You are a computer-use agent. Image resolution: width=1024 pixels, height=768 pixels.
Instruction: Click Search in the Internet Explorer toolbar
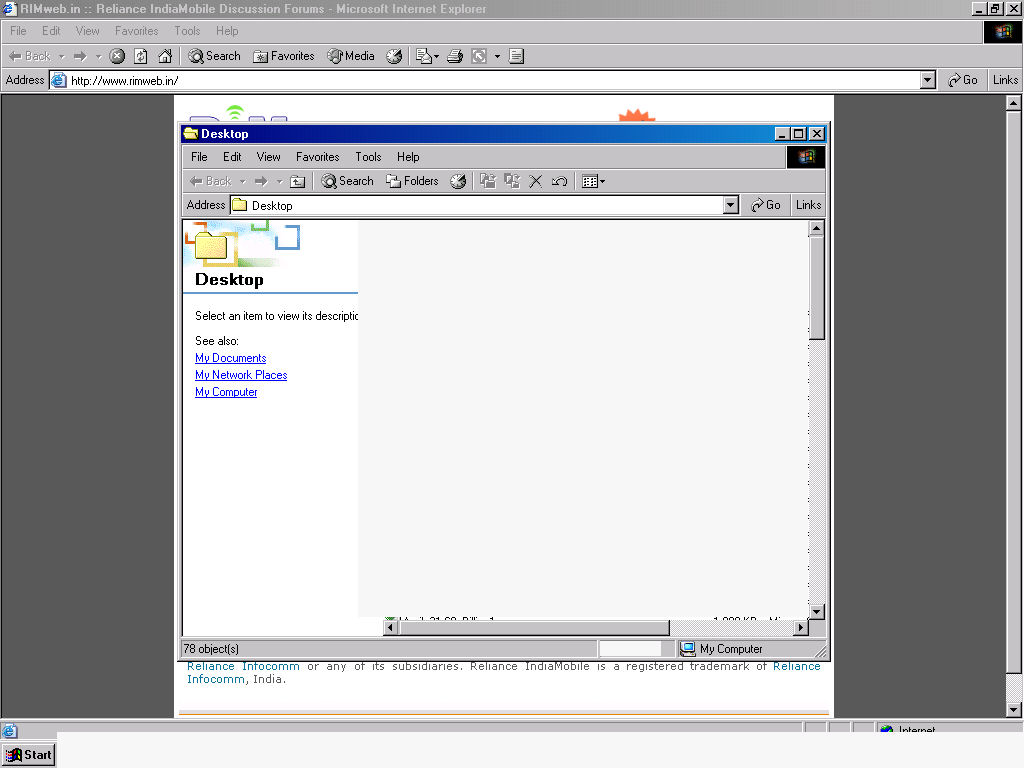click(214, 56)
